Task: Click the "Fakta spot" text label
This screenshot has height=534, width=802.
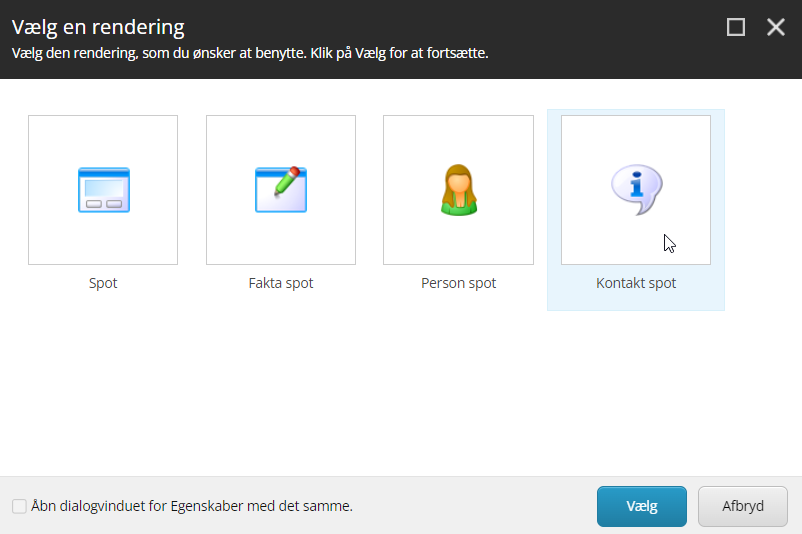Action: pyautogui.click(x=281, y=283)
